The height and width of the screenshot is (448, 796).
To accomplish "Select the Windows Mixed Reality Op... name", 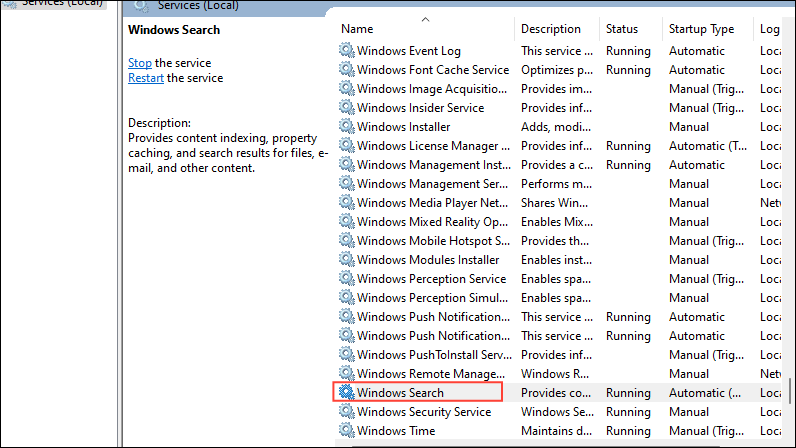I will pyautogui.click(x=433, y=222).
